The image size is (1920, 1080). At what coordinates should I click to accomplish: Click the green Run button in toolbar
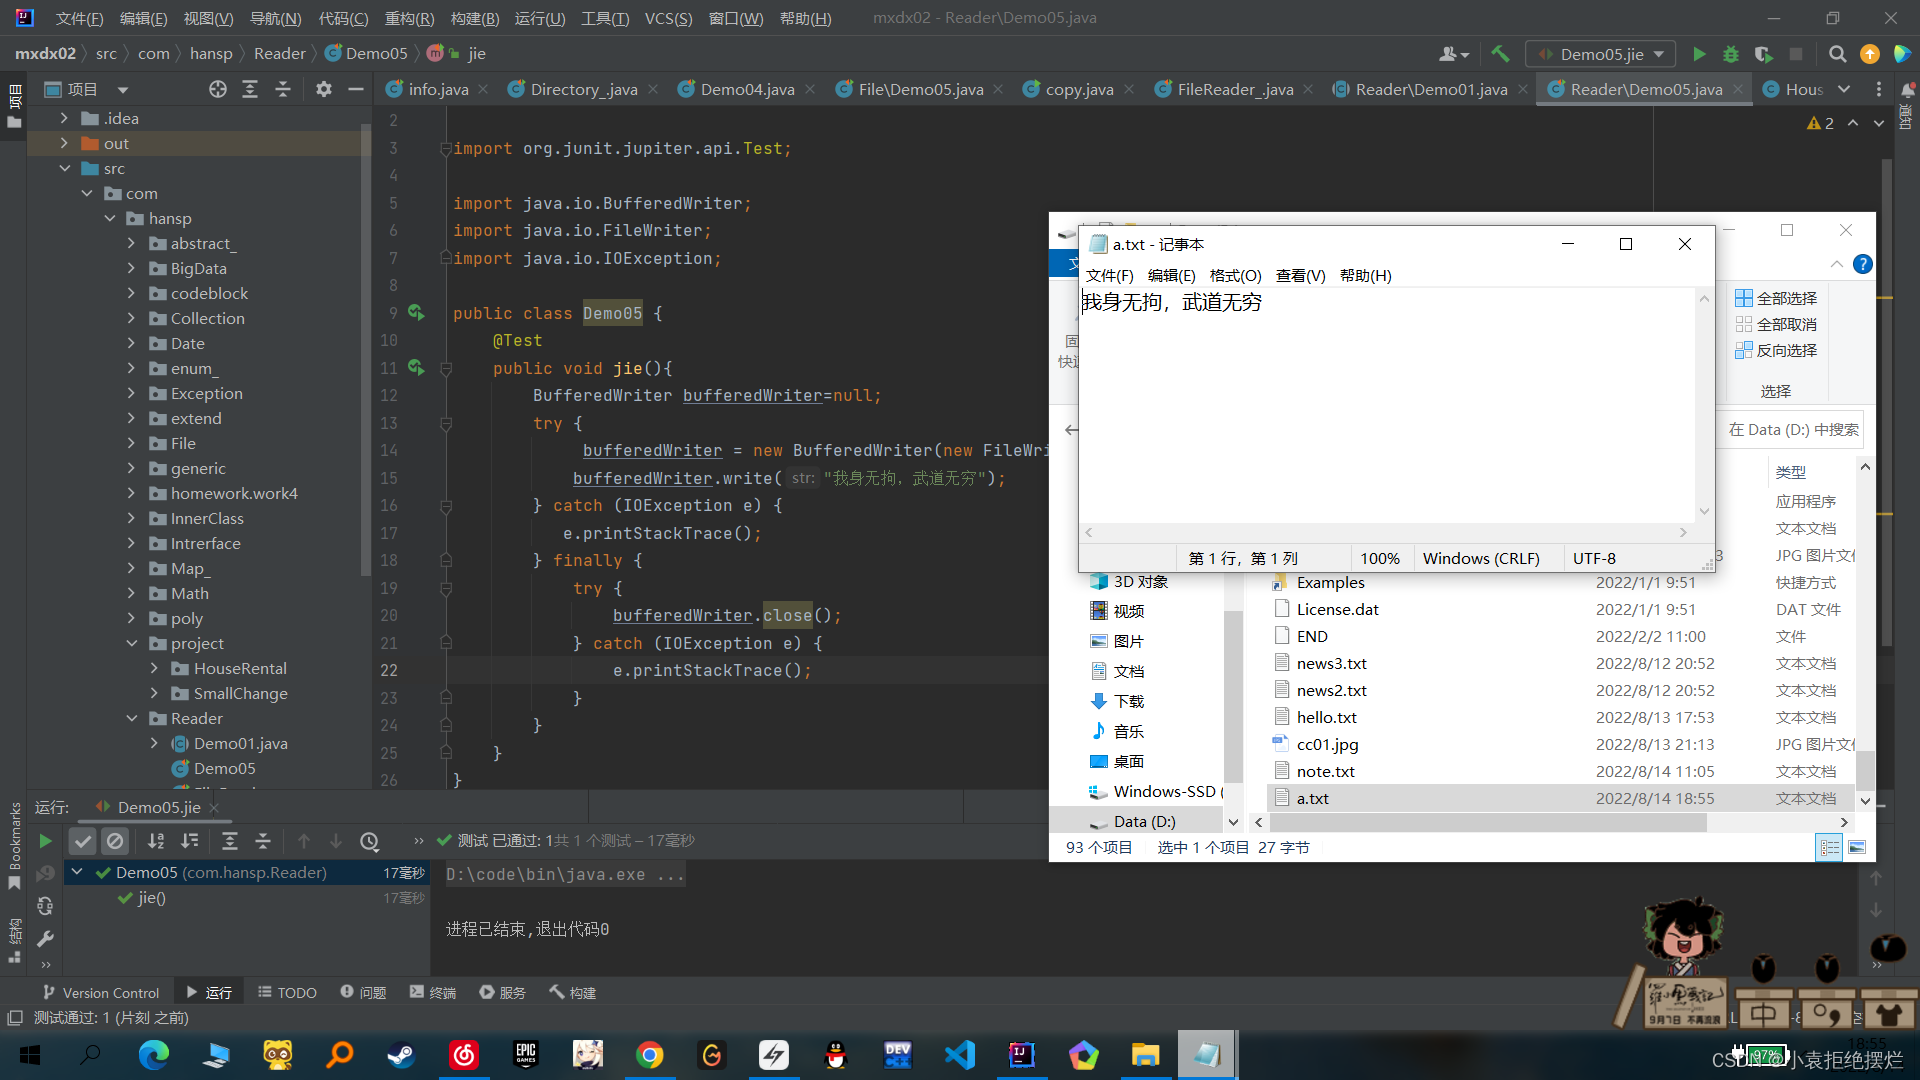pos(1699,54)
